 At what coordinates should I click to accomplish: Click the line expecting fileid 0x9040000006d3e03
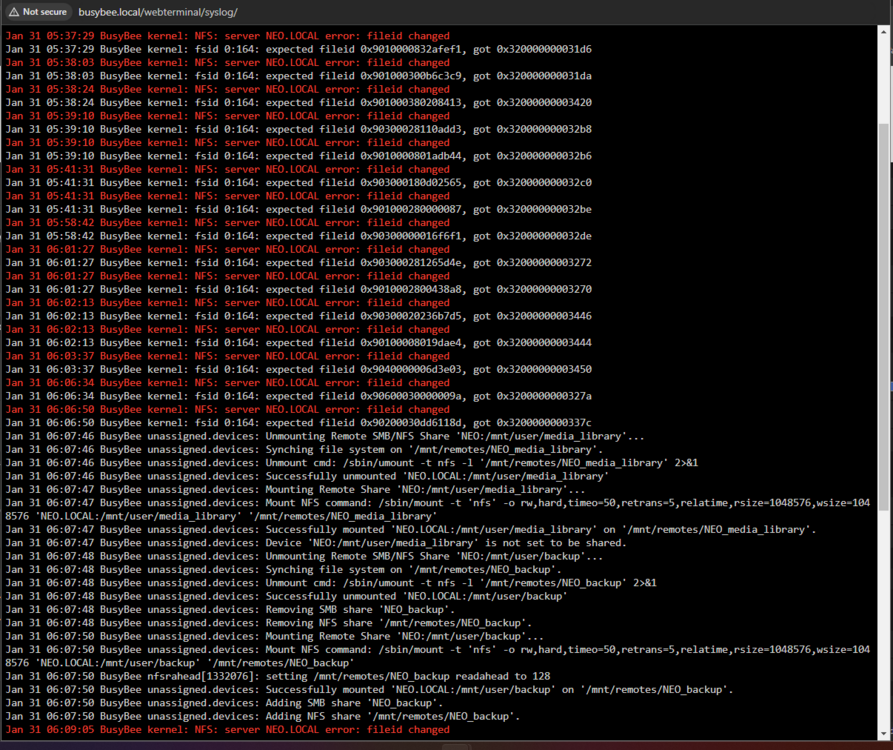298,370
